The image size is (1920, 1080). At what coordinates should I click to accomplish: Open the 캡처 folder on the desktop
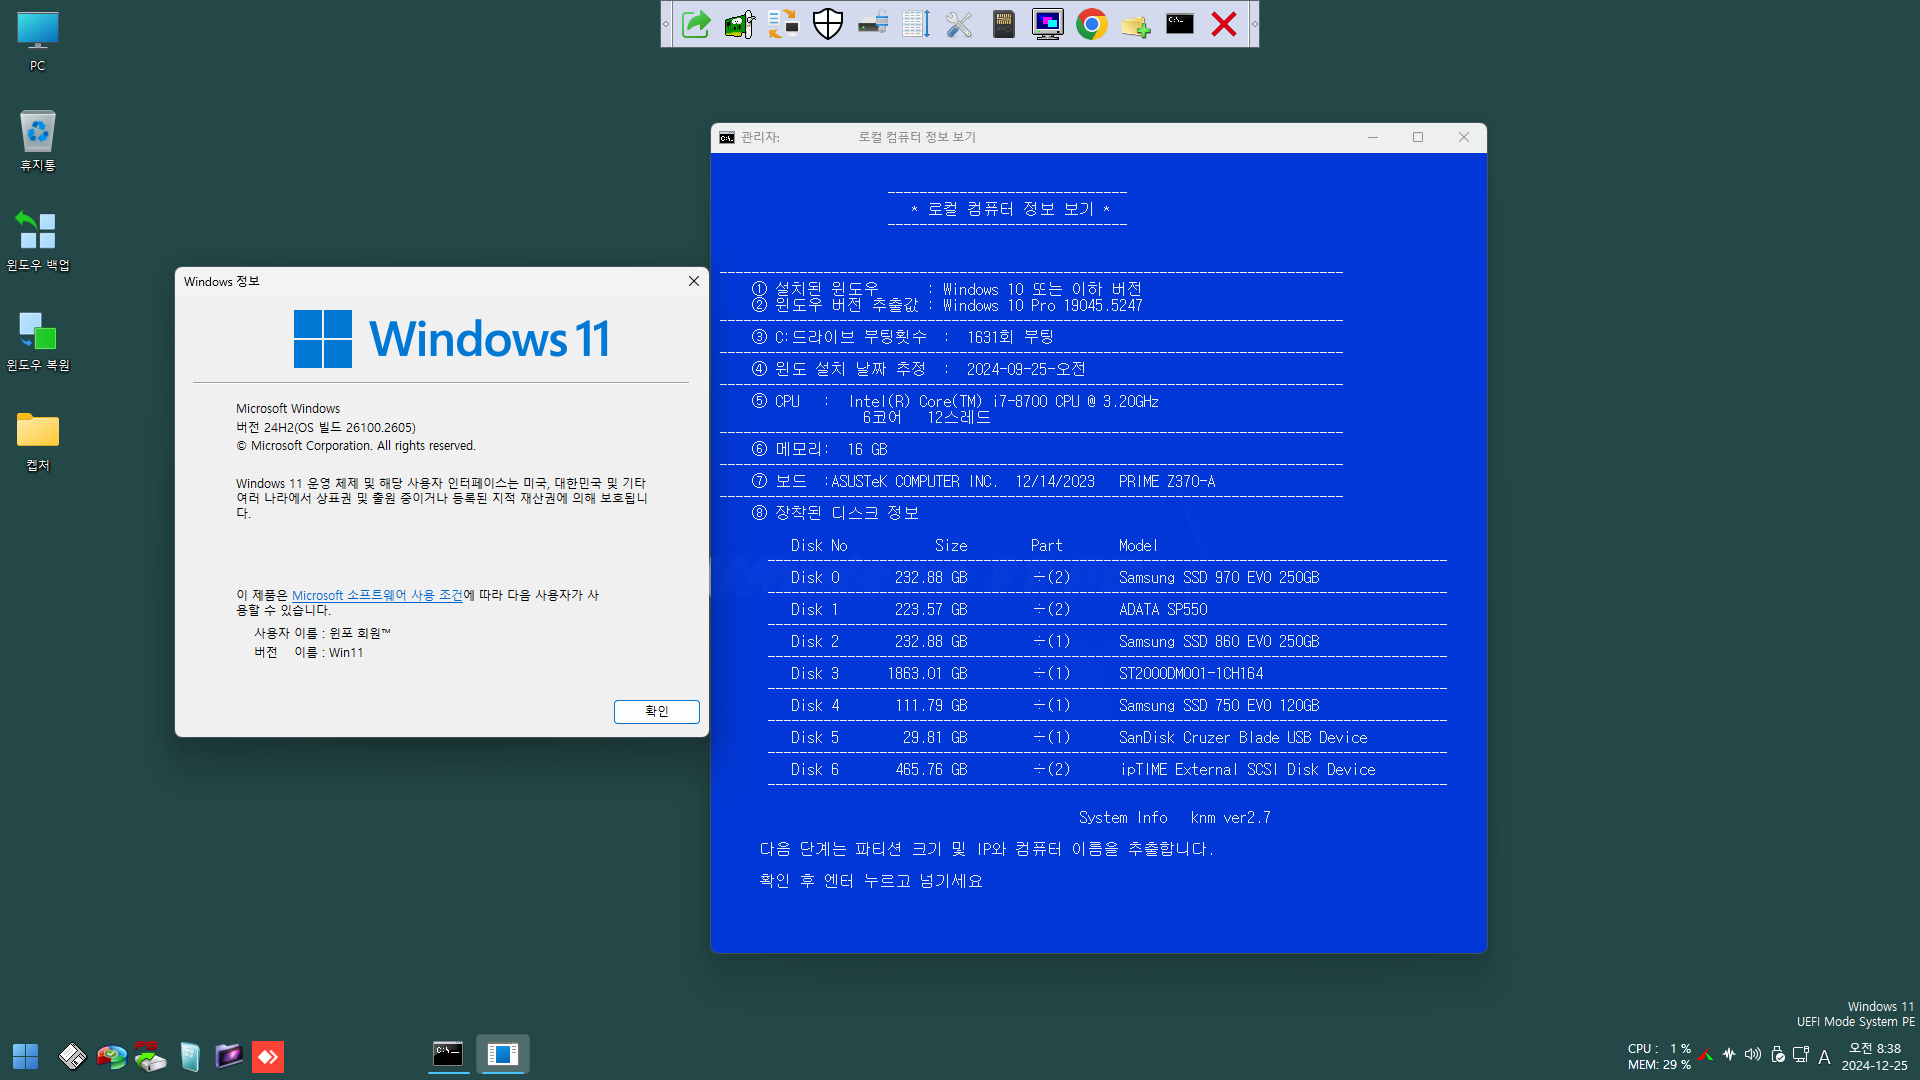pyautogui.click(x=38, y=441)
